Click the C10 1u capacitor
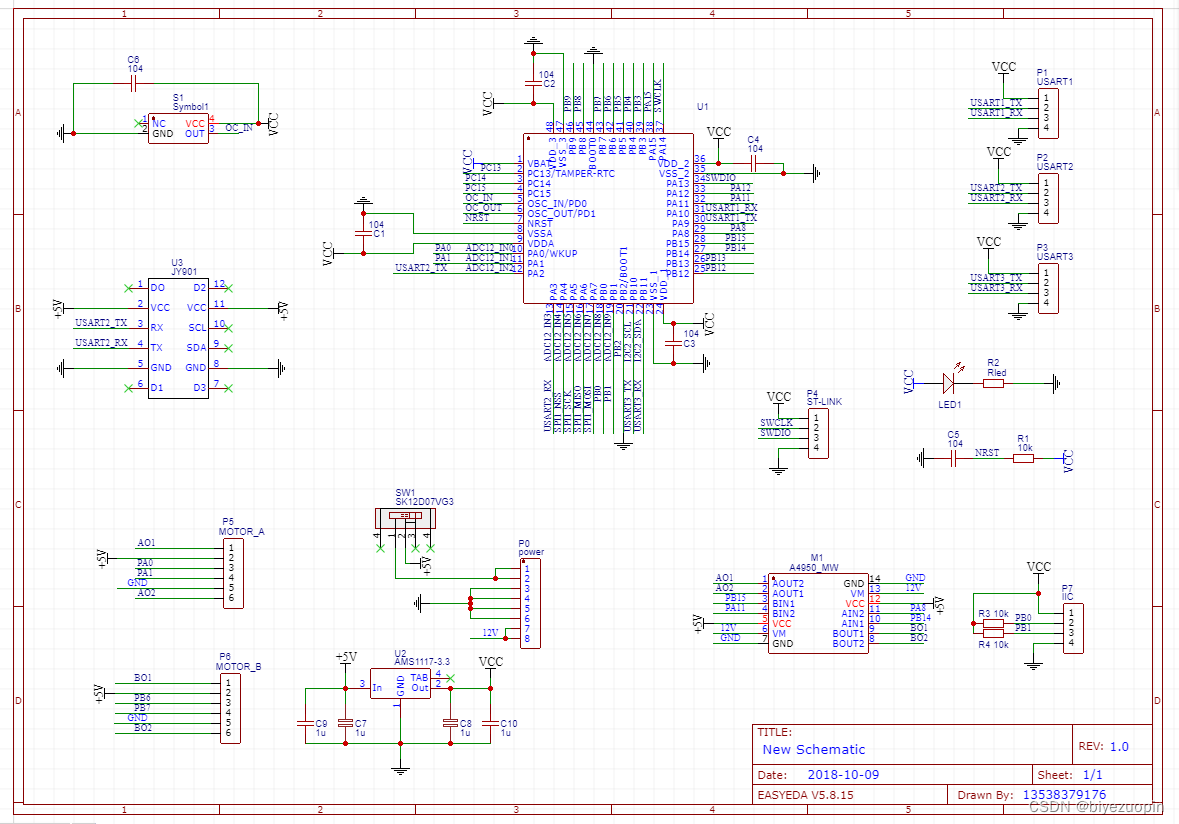This screenshot has height=824, width=1179. pyautogui.click(x=489, y=723)
